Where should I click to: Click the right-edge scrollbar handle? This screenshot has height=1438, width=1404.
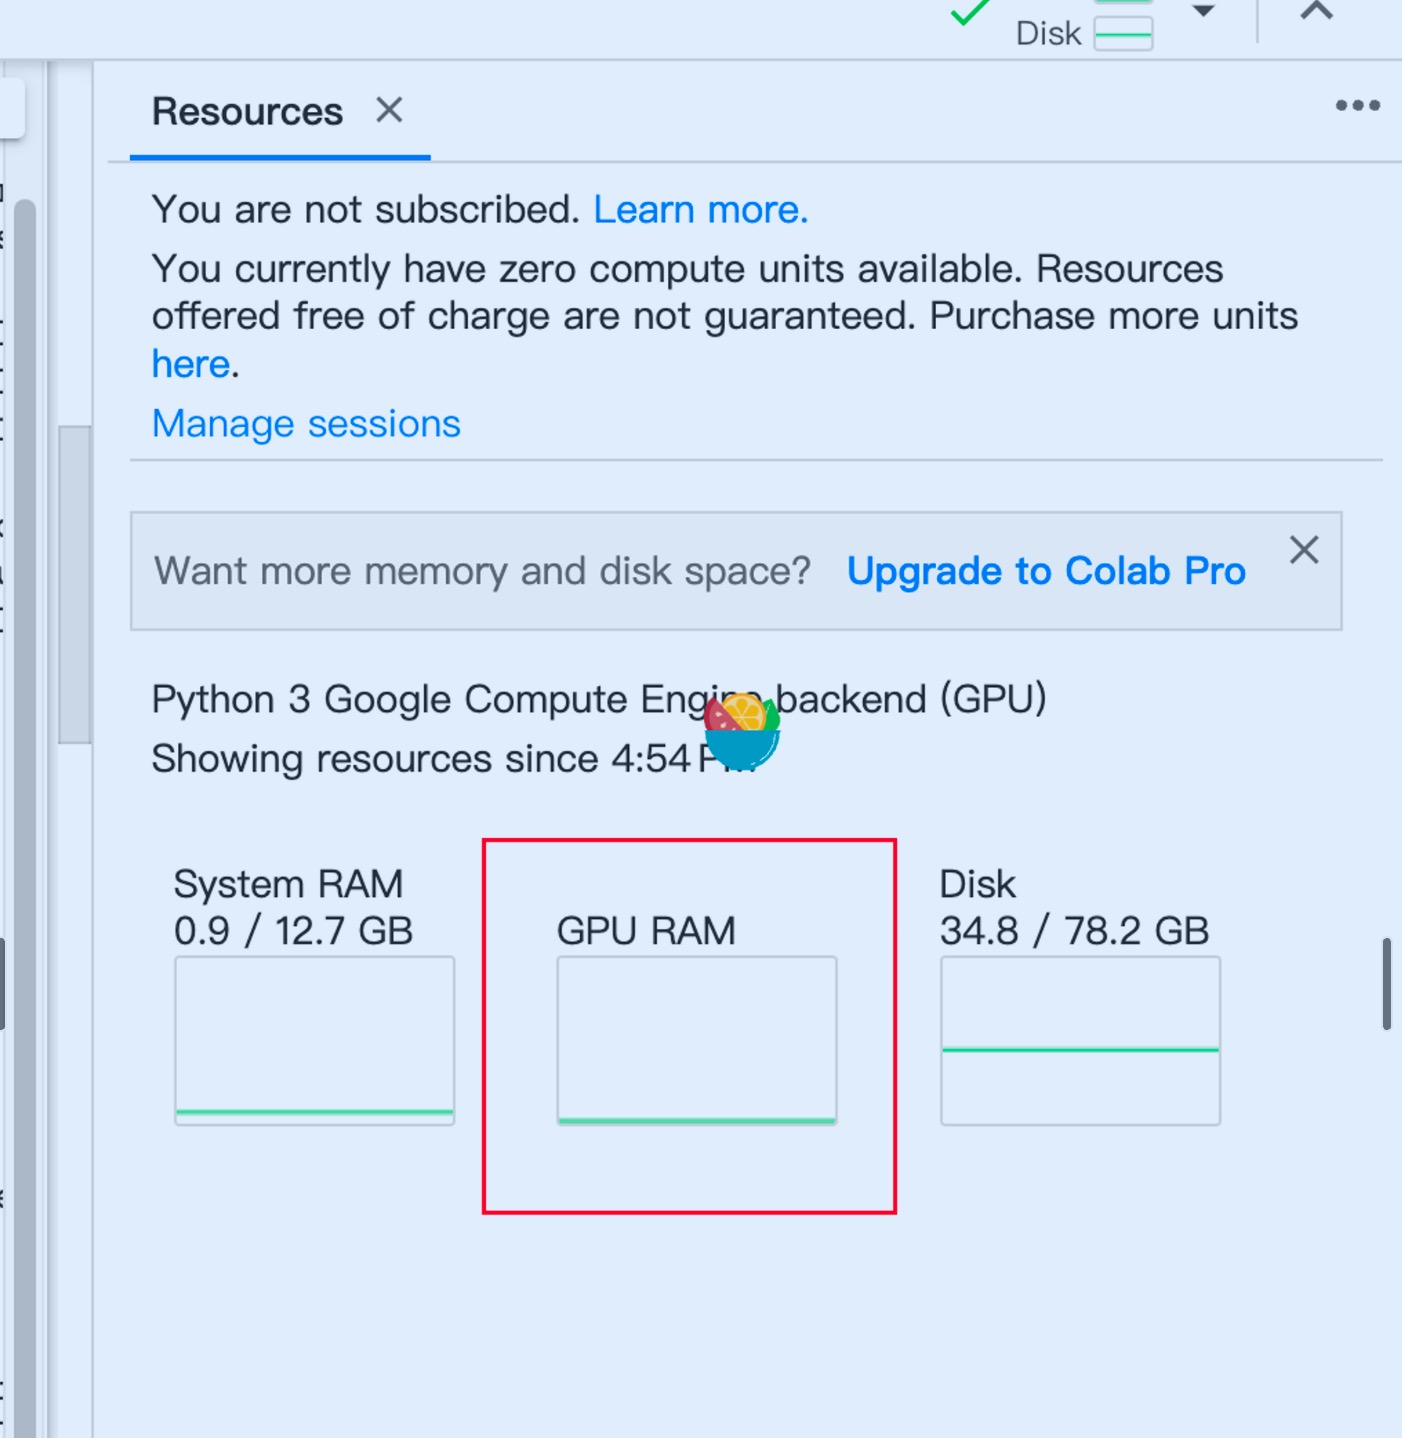1386,984
